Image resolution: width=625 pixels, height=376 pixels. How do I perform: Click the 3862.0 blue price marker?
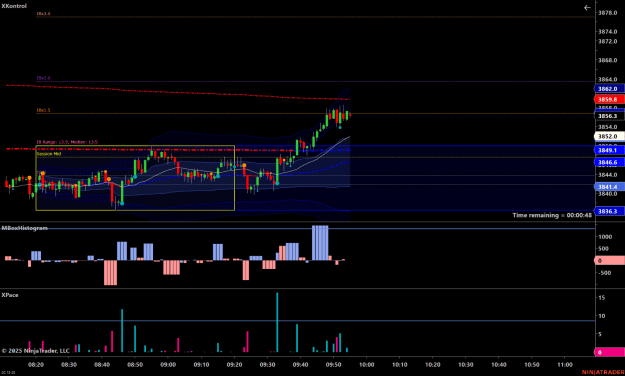click(x=609, y=89)
